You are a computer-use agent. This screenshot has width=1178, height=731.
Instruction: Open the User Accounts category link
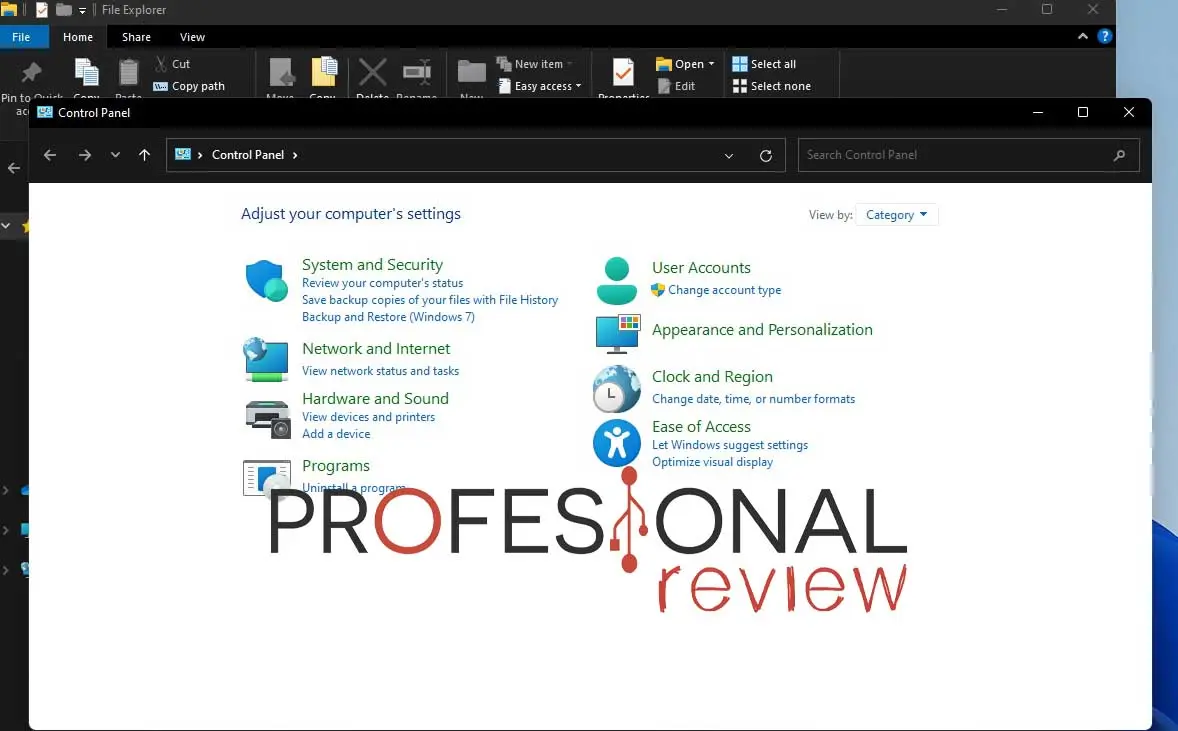coord(701,267)
